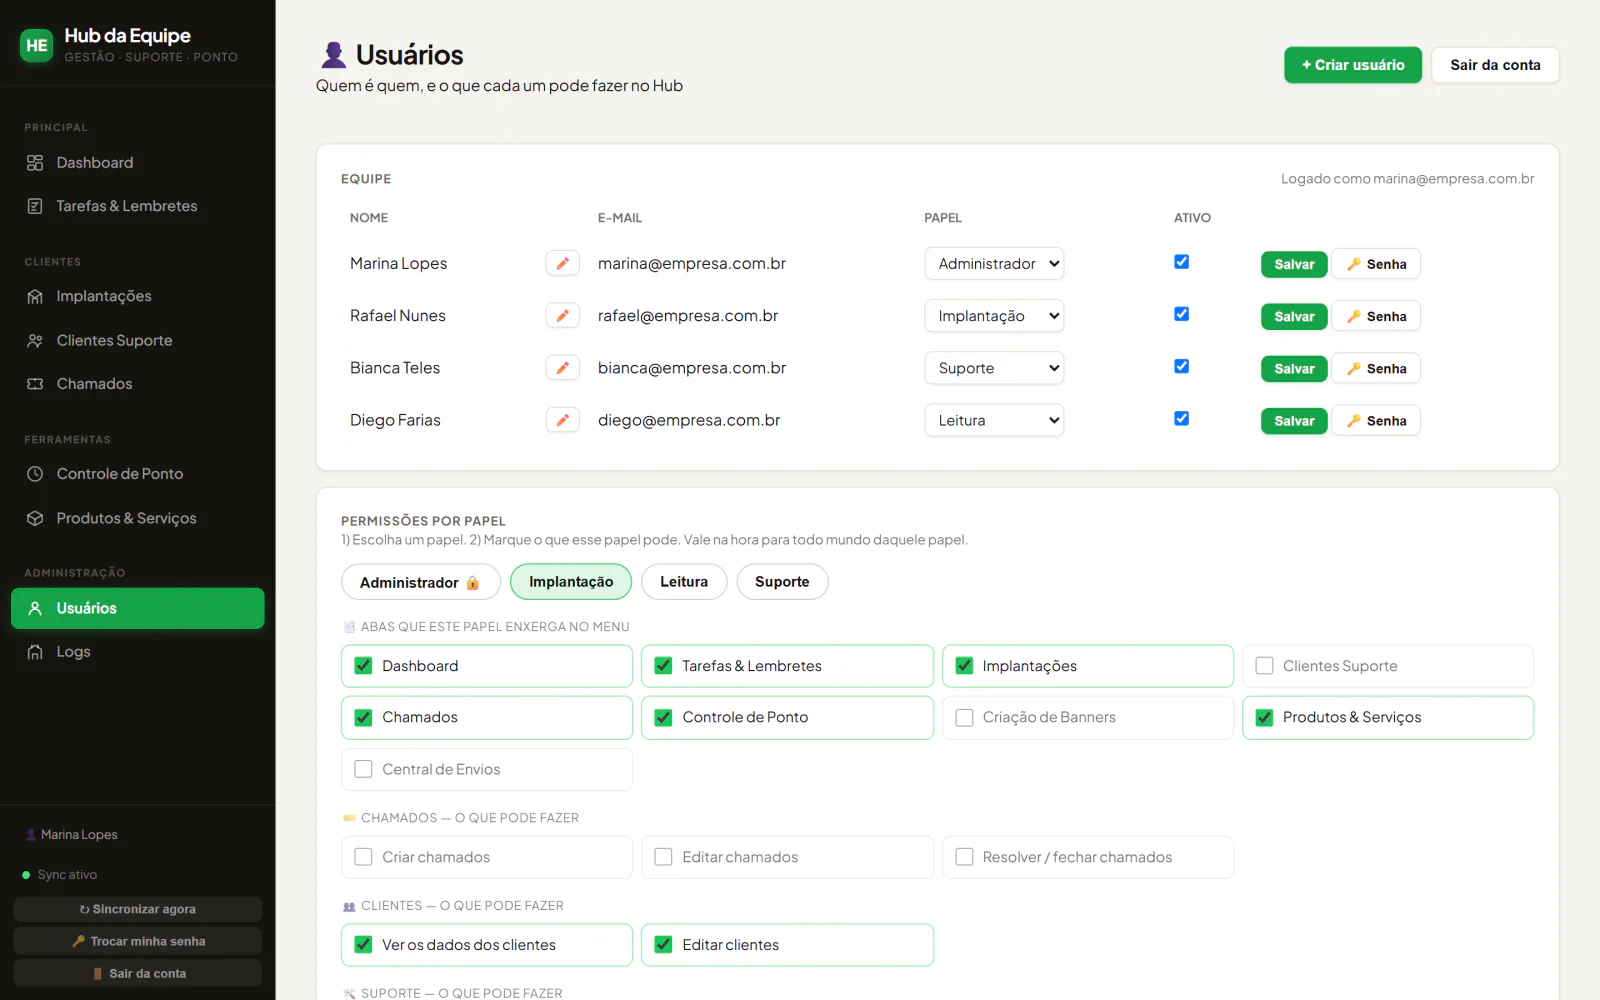1600x1000 pixels.
Task: Select the Leitura role tab
Action: coord(684,582)
